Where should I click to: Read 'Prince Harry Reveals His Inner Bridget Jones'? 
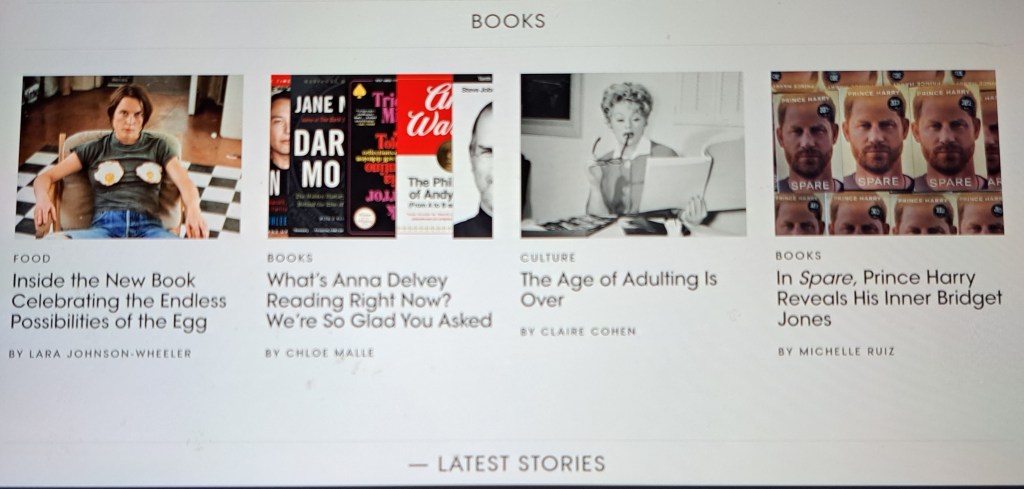(x=889, y=298)
